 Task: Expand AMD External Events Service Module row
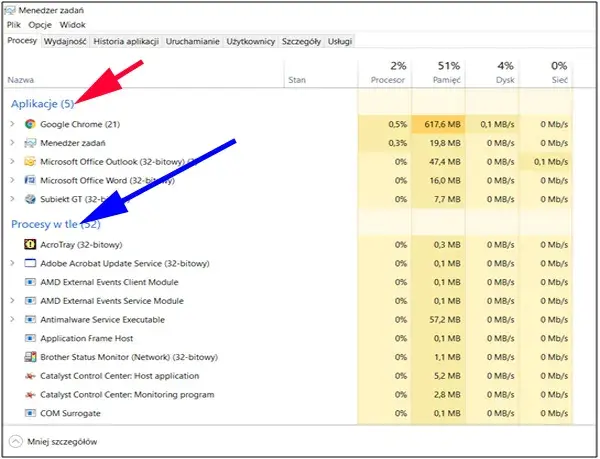click(12, 301)
